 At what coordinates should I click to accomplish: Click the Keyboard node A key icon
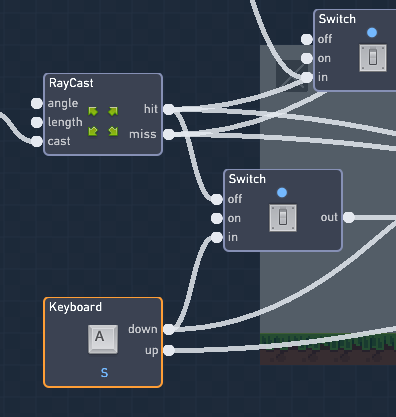pos(103,339)
